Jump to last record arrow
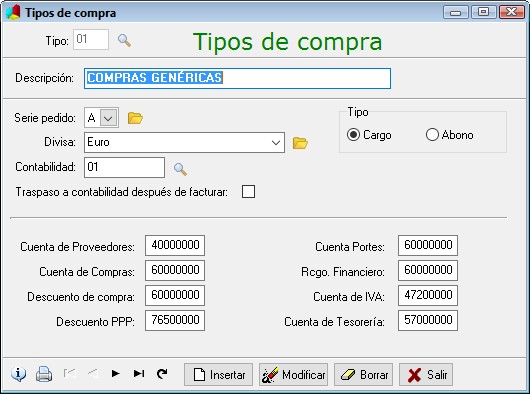 click(x=139, y=373)
